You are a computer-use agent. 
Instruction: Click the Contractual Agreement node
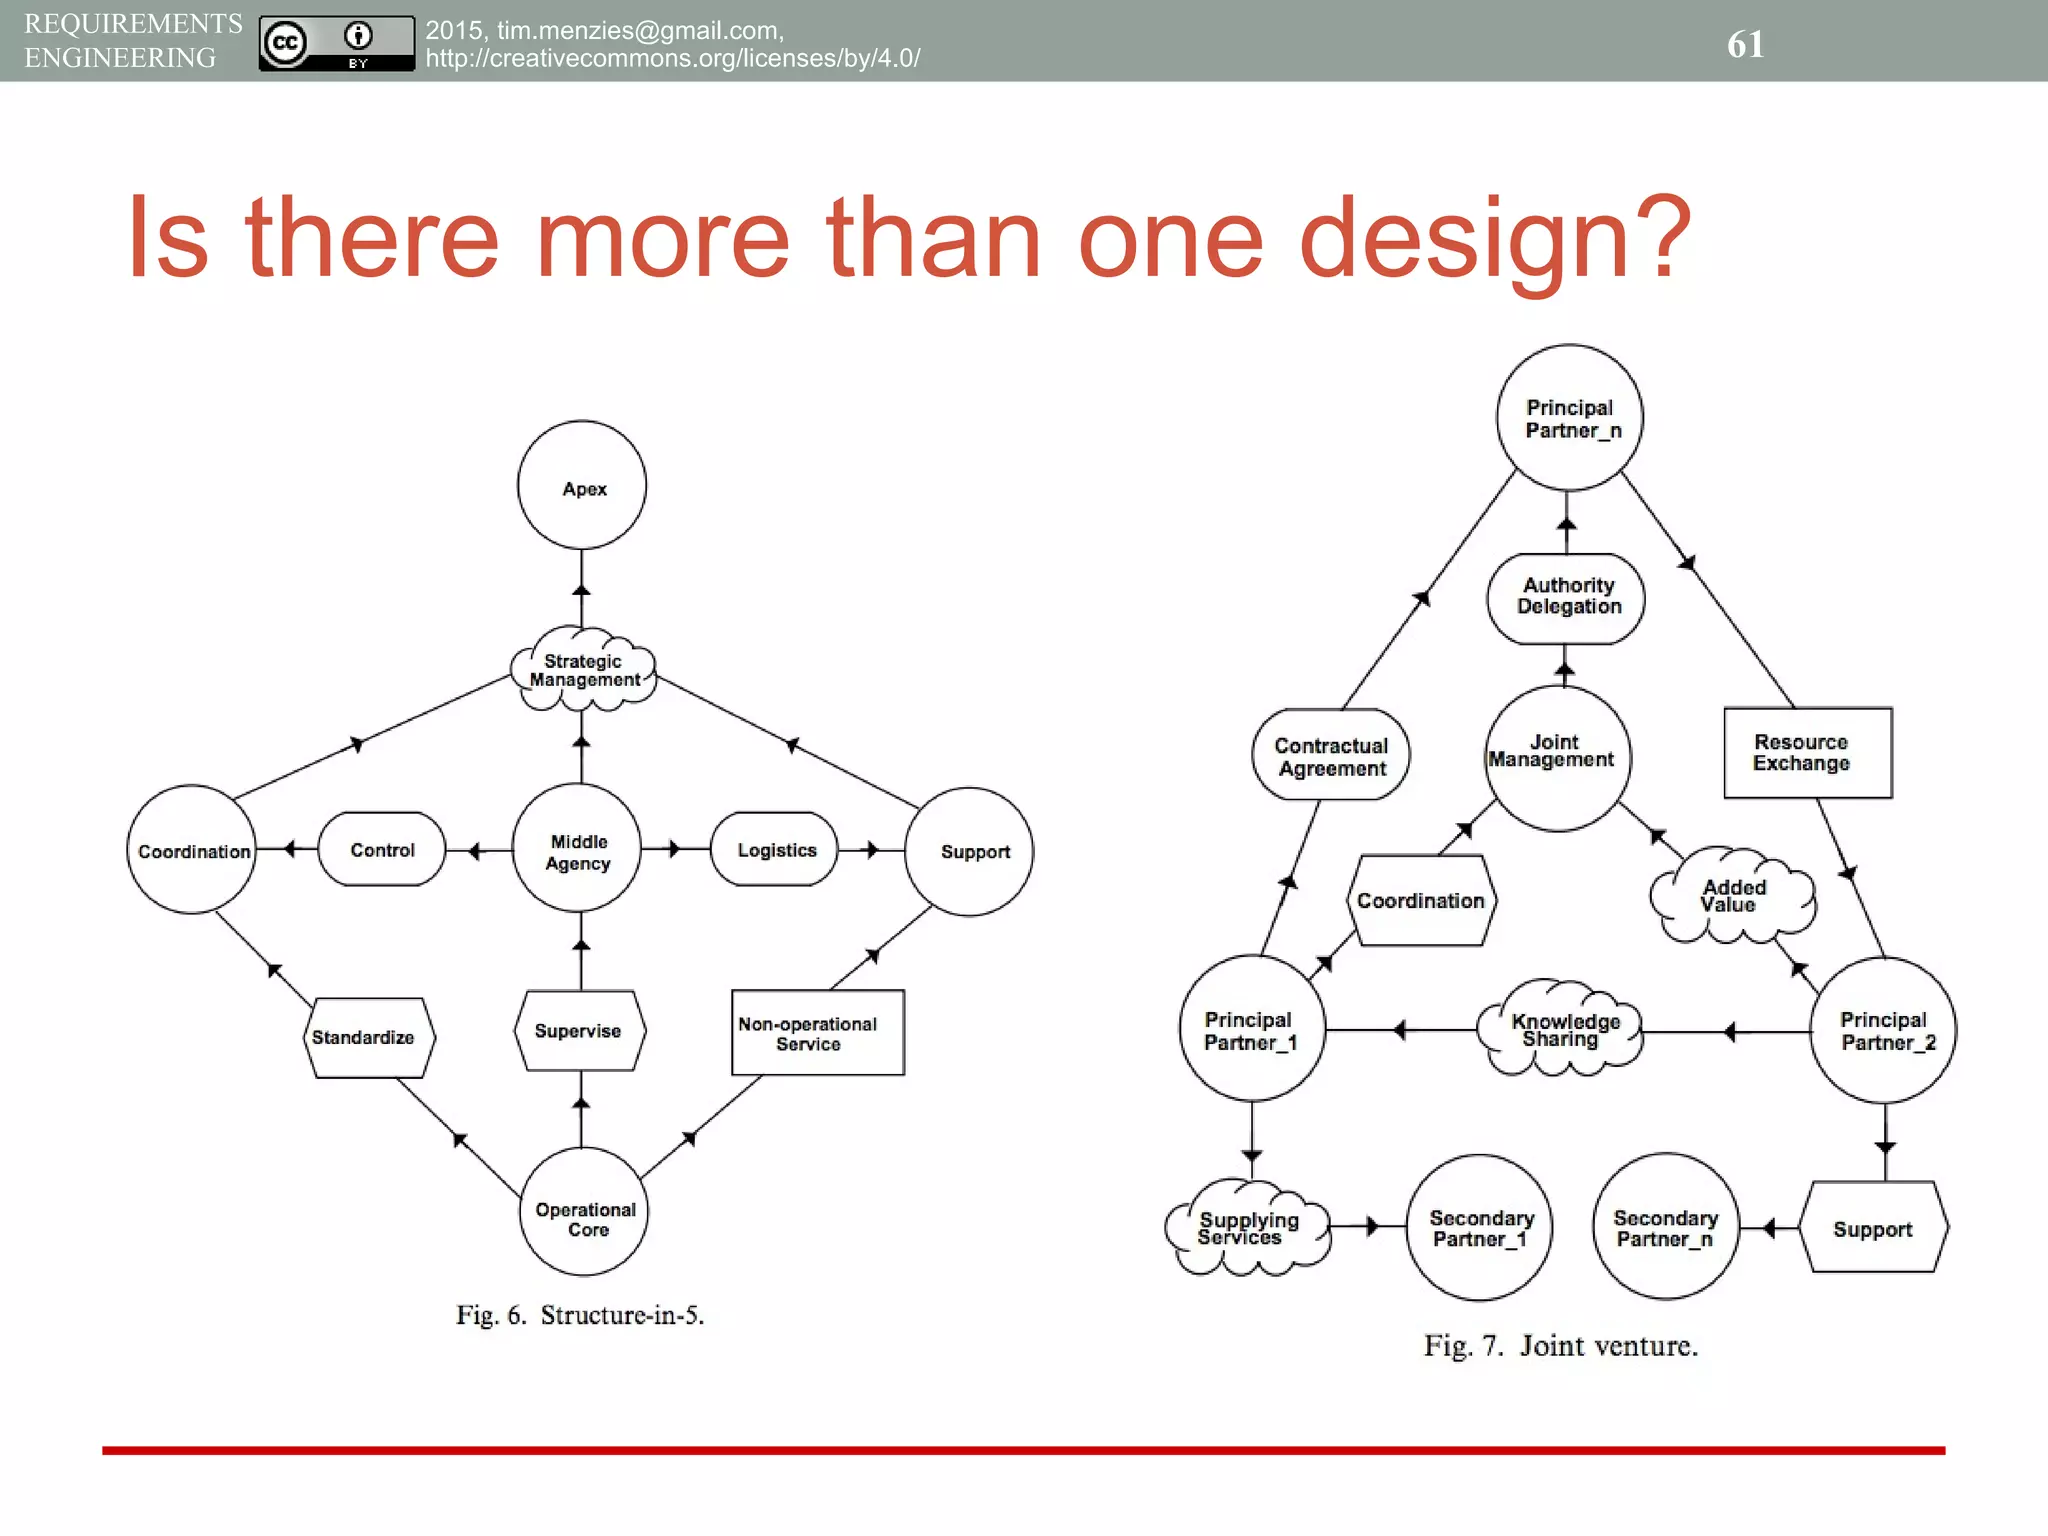coord(1331,755)
